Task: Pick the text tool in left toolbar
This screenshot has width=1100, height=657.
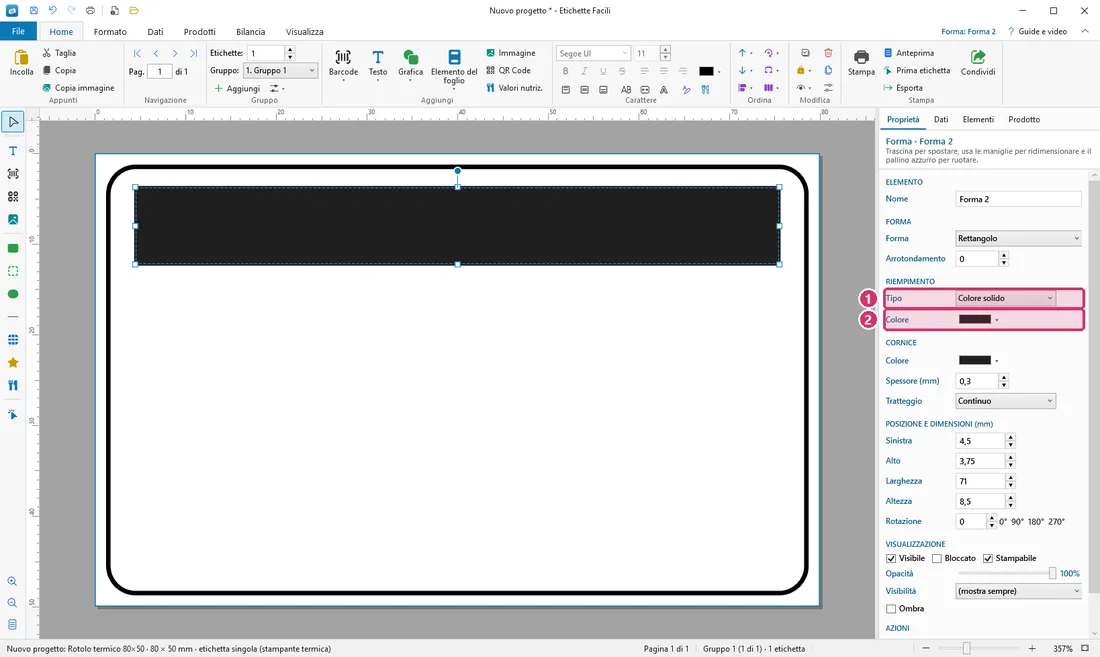Action: pyautogui.click(x=13, y=151)
